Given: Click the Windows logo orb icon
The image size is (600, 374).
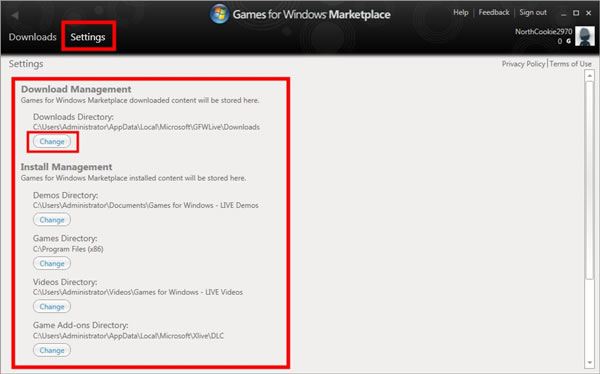Looking at the screenshot, I should point(219,14).
